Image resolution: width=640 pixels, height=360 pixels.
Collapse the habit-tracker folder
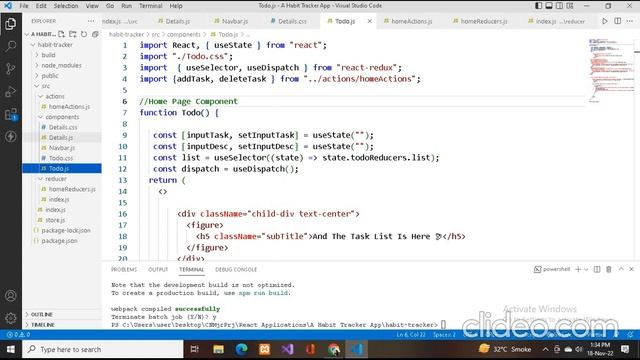[x=55, y=44]
